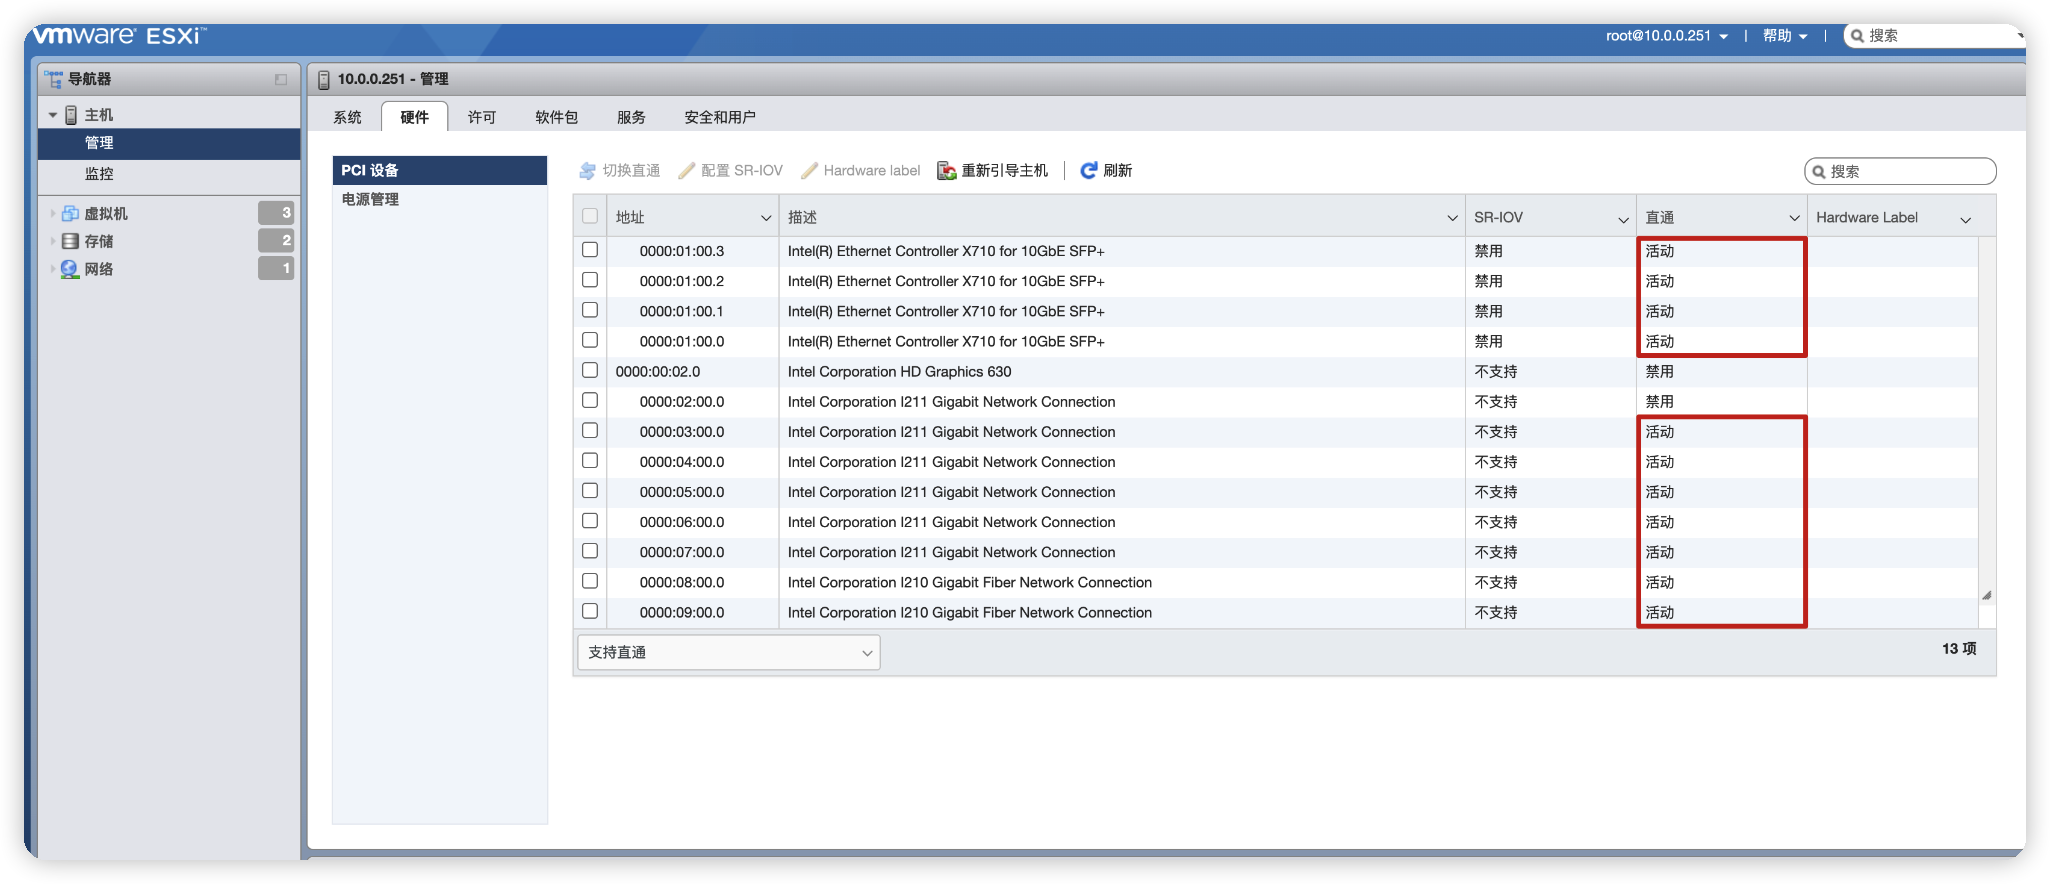Focus the PCI devices search field
Viewport: 2050px width, 884px height.
click(1900, 172)
